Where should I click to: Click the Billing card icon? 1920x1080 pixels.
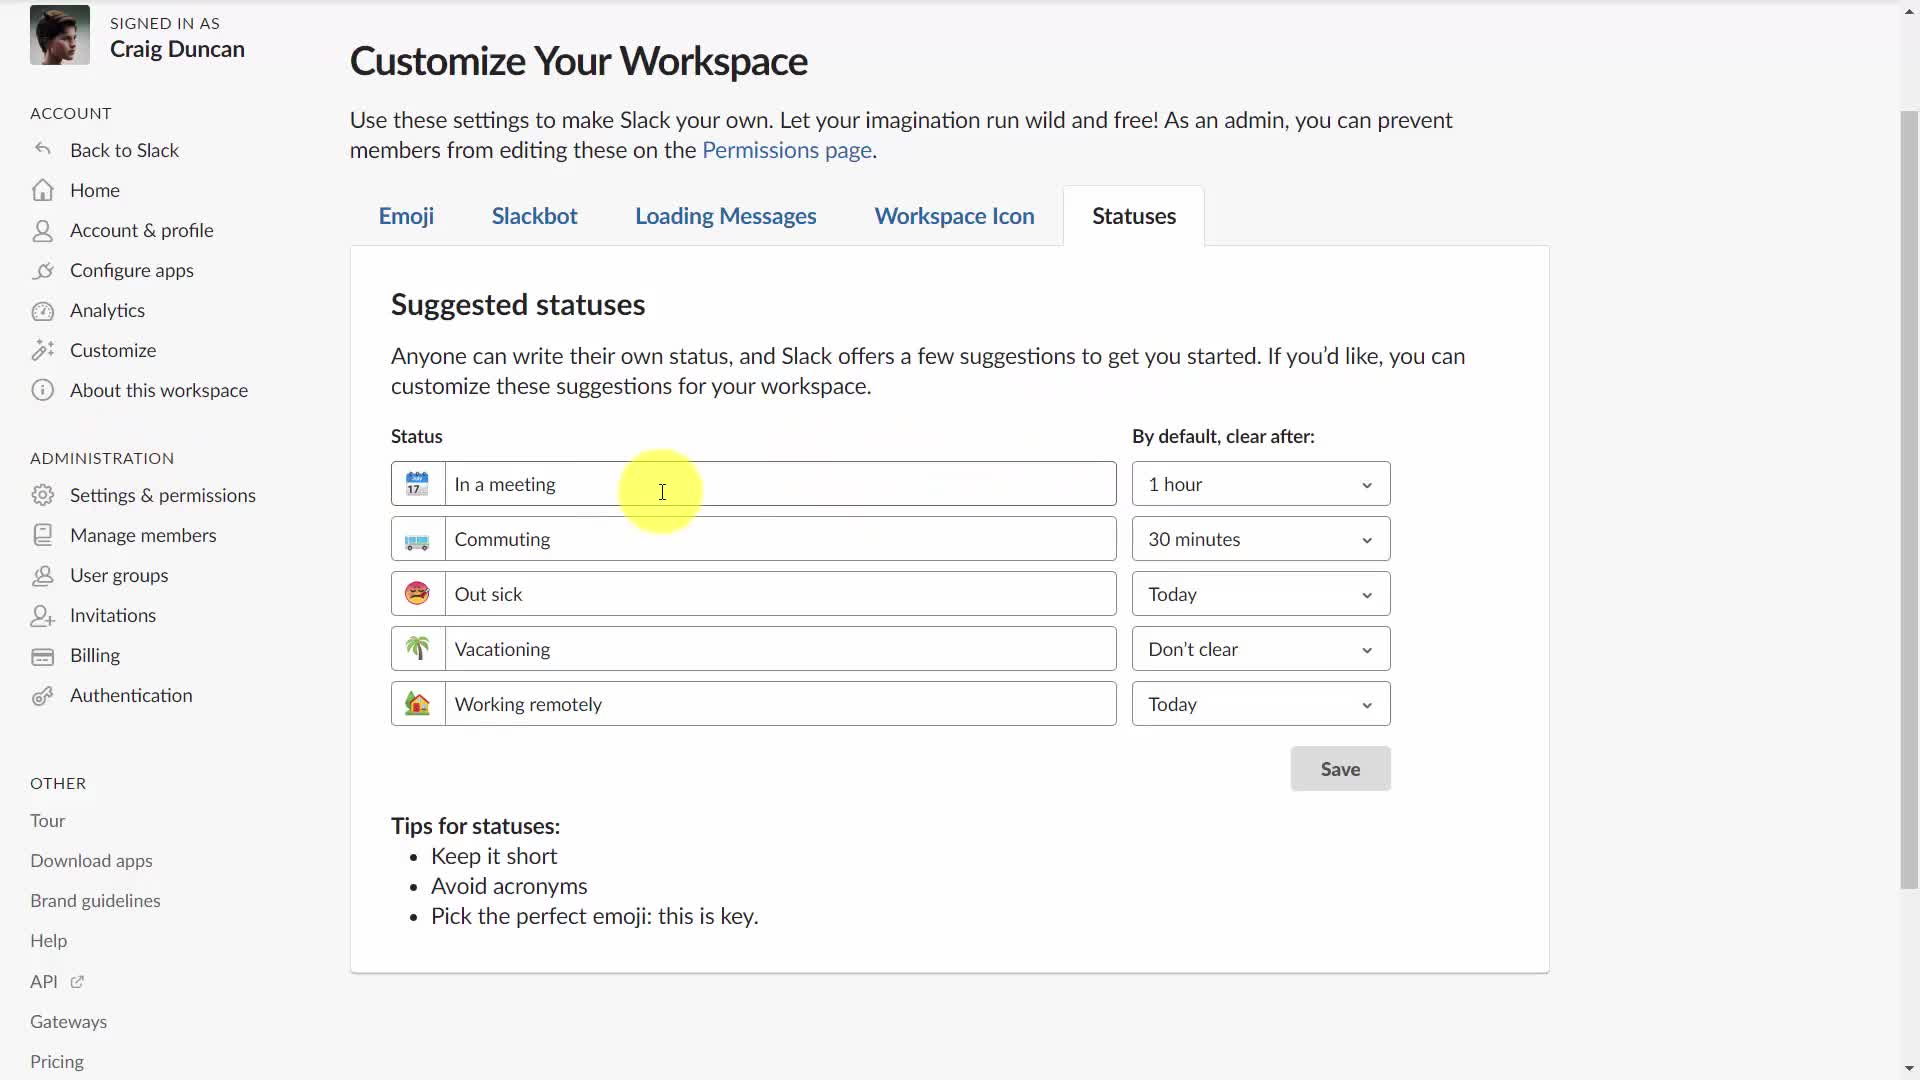(x=42, y=656)
